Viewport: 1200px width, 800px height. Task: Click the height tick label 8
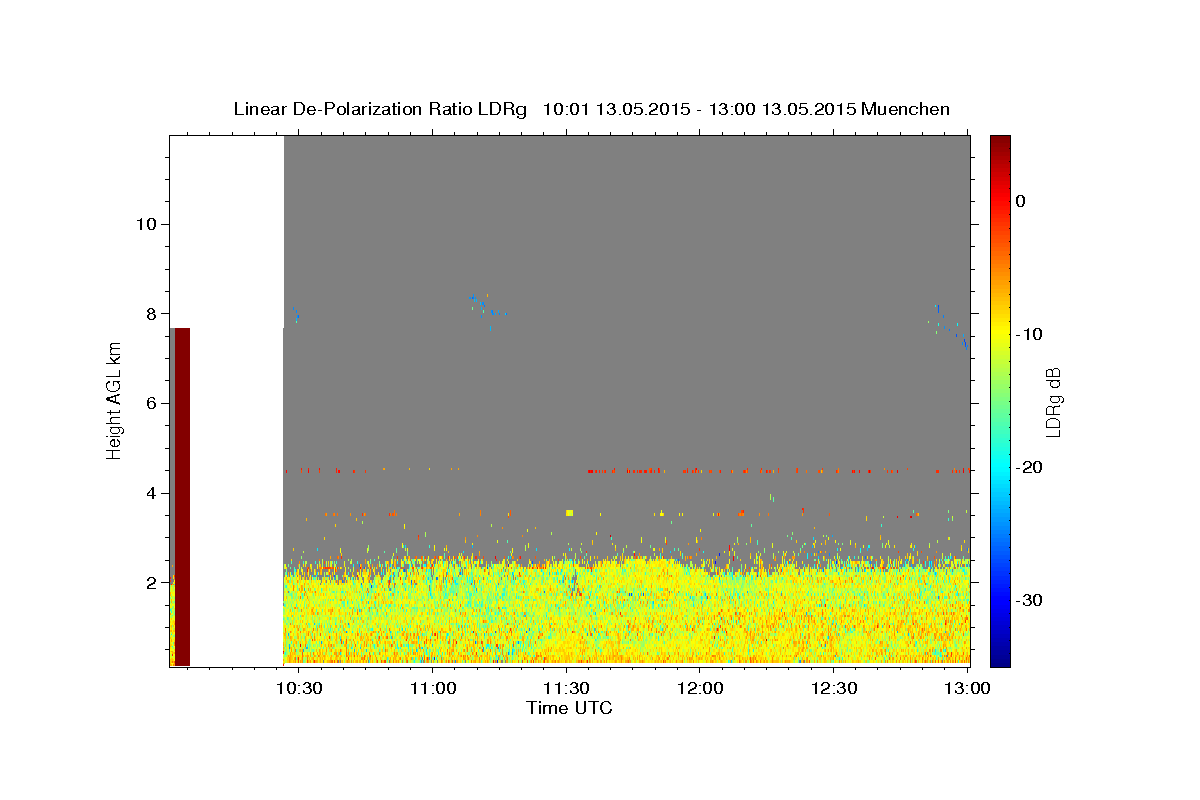tap(150, 313)
